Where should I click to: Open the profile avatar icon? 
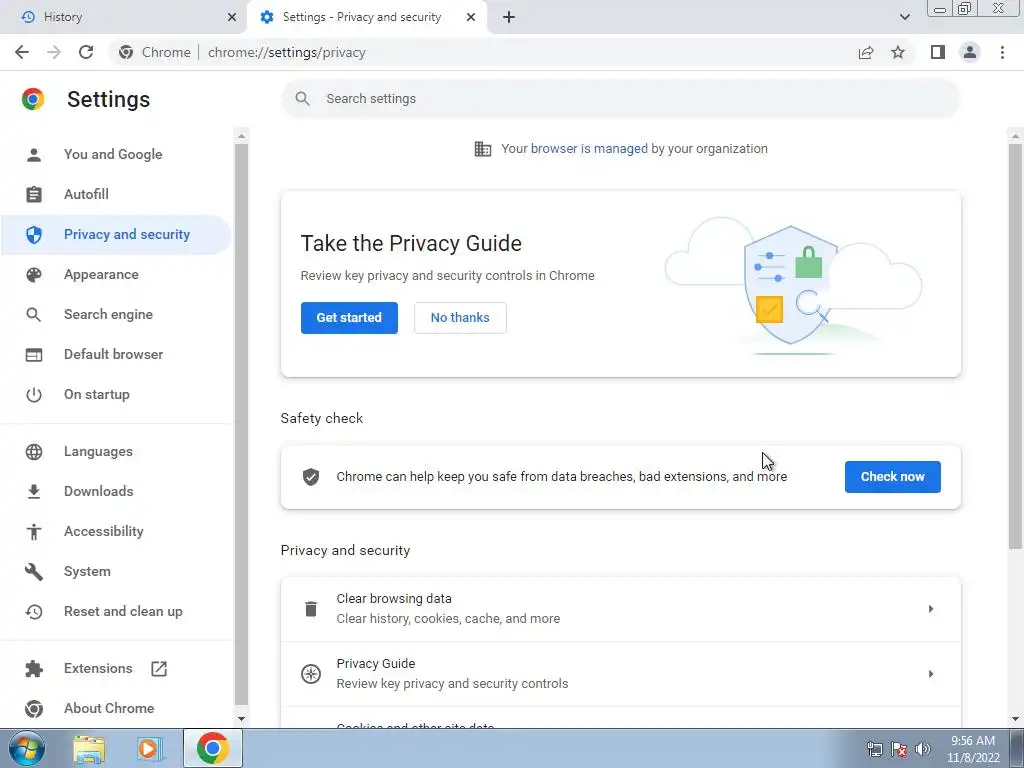point(970,52)
